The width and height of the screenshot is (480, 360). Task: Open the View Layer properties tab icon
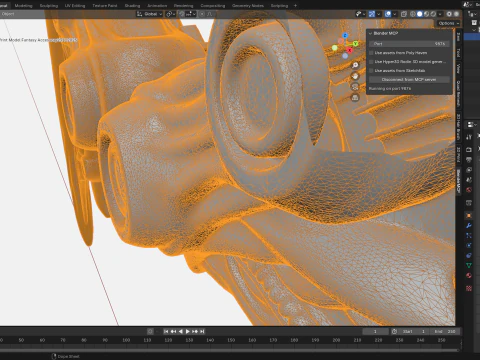pyautogui.click(x=469, y=170)
